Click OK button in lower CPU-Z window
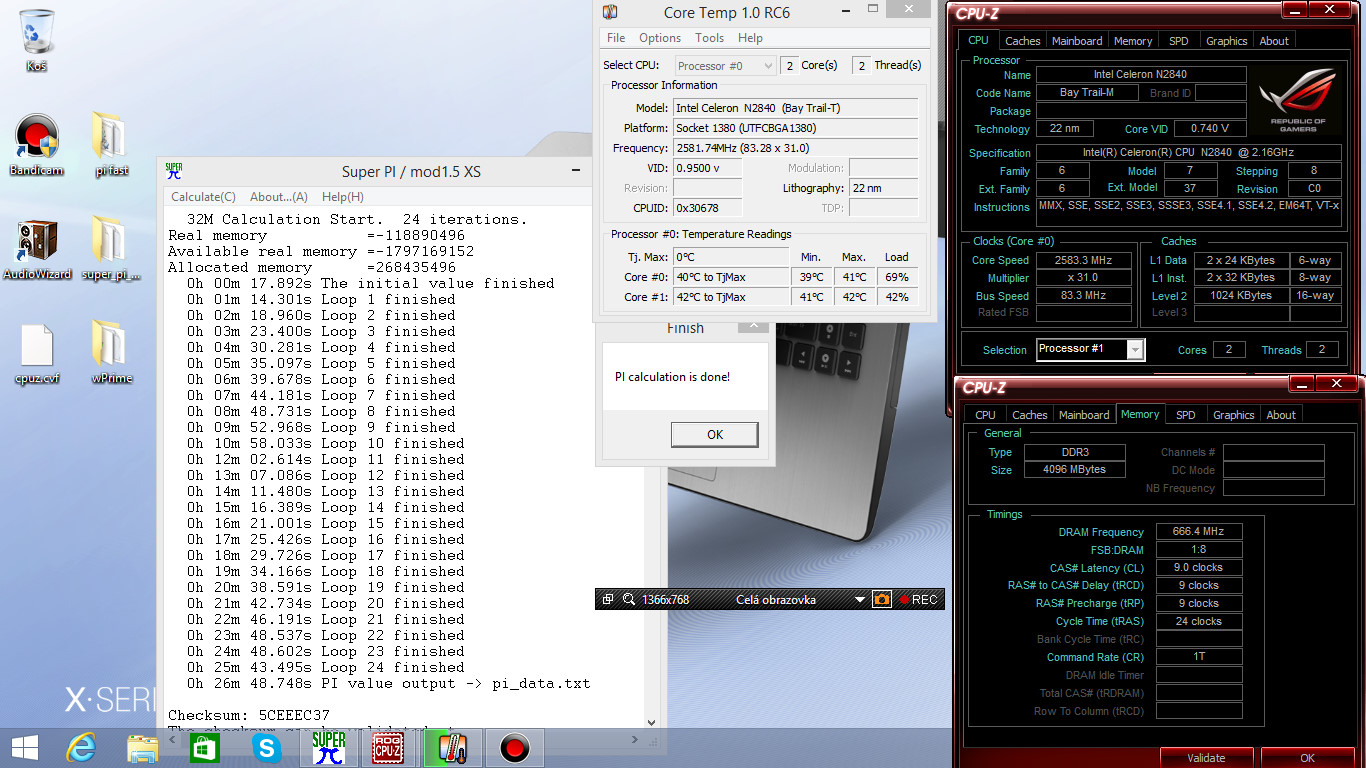The width and height of the screenshot is (1366, 768). [1307, 758]
